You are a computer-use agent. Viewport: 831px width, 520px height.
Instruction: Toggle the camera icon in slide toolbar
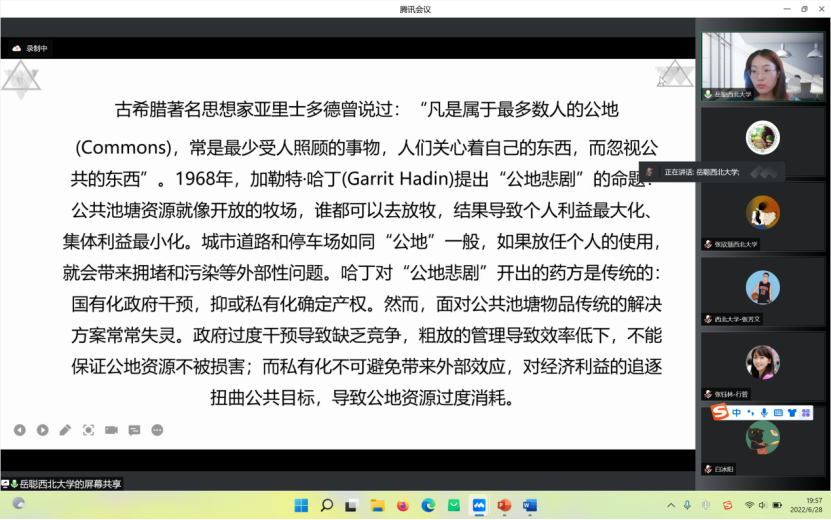111,430
